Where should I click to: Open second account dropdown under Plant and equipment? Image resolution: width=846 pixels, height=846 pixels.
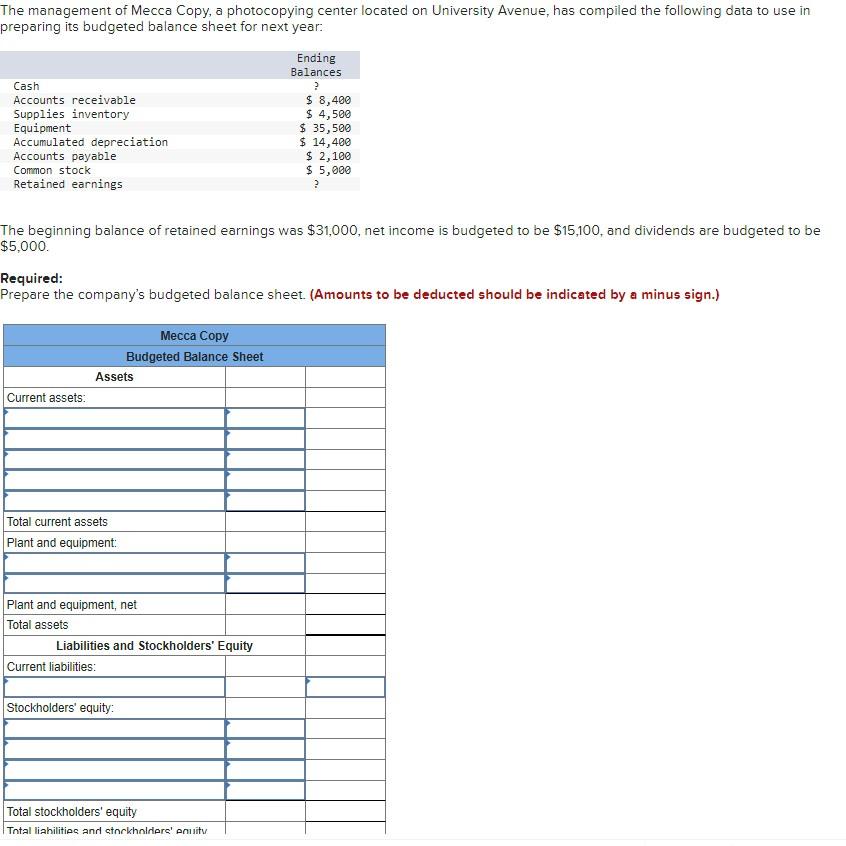[x=114, y=583]
